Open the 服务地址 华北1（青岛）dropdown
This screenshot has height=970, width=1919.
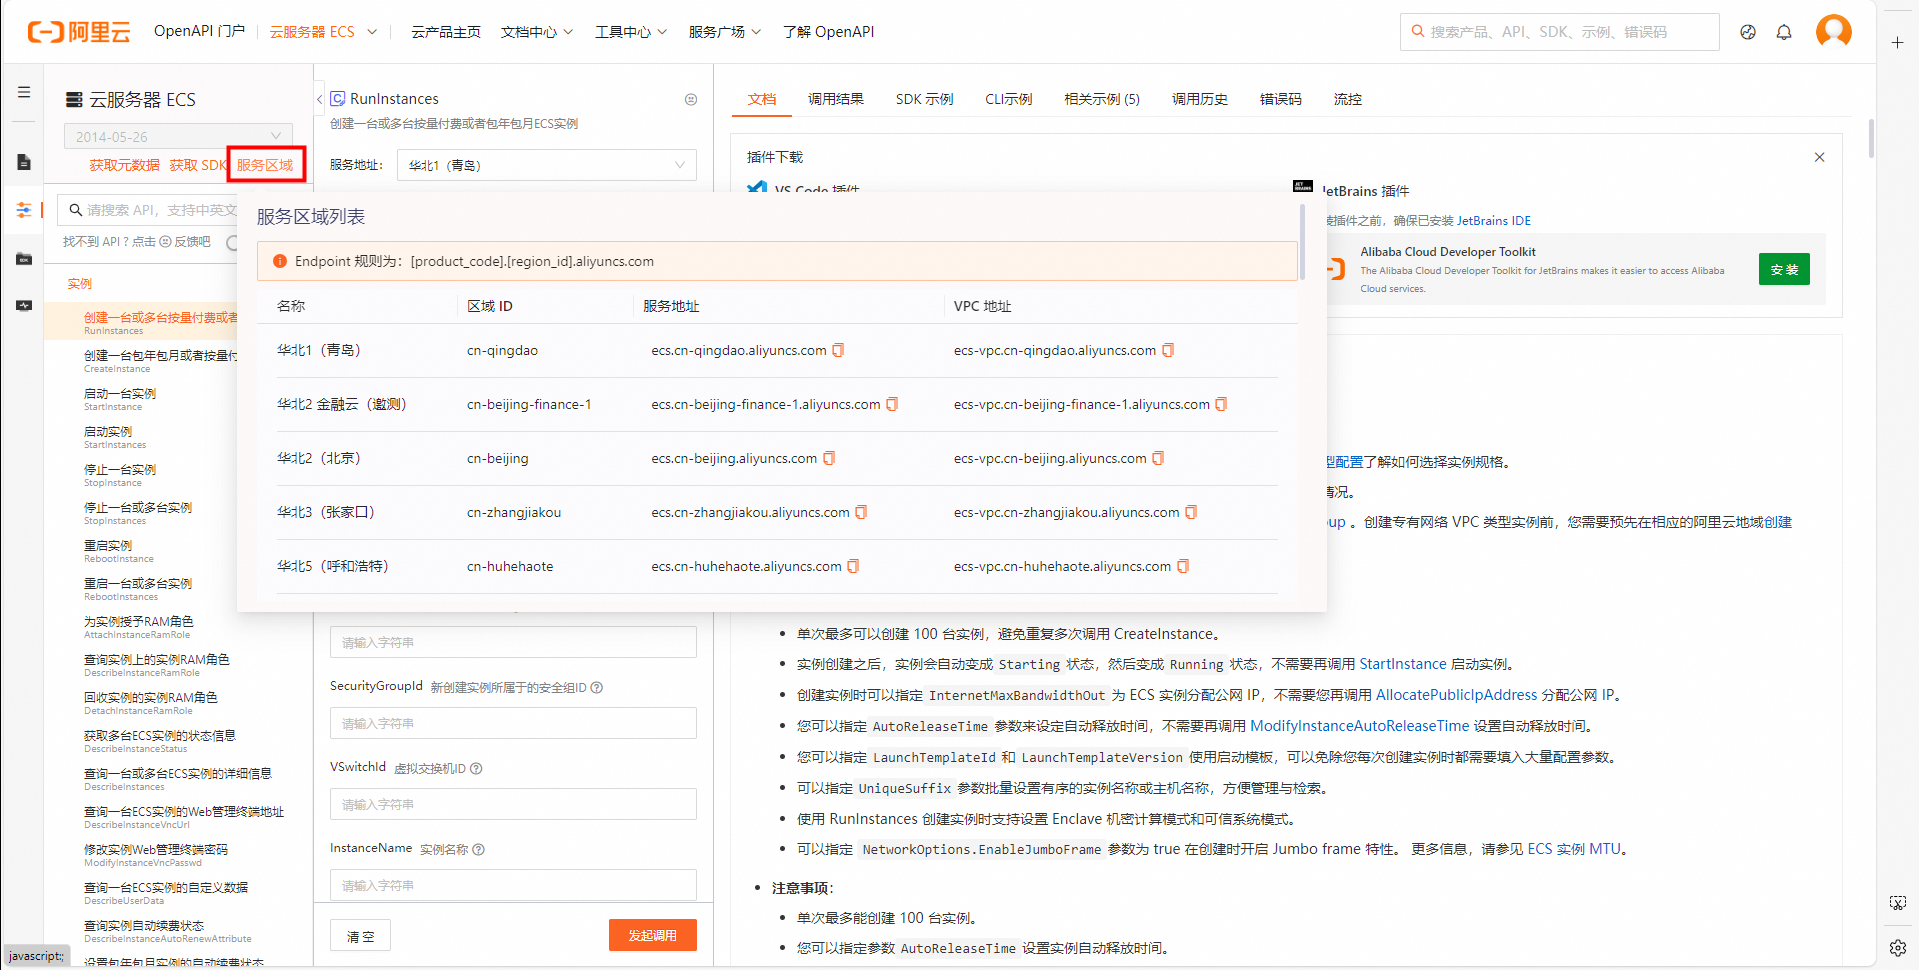[x=546, y=165]
